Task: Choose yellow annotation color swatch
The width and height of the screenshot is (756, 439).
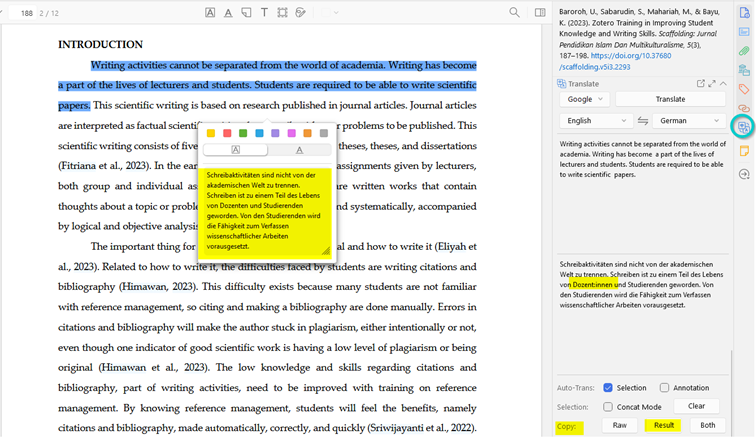Action: (x=211, y=133)
